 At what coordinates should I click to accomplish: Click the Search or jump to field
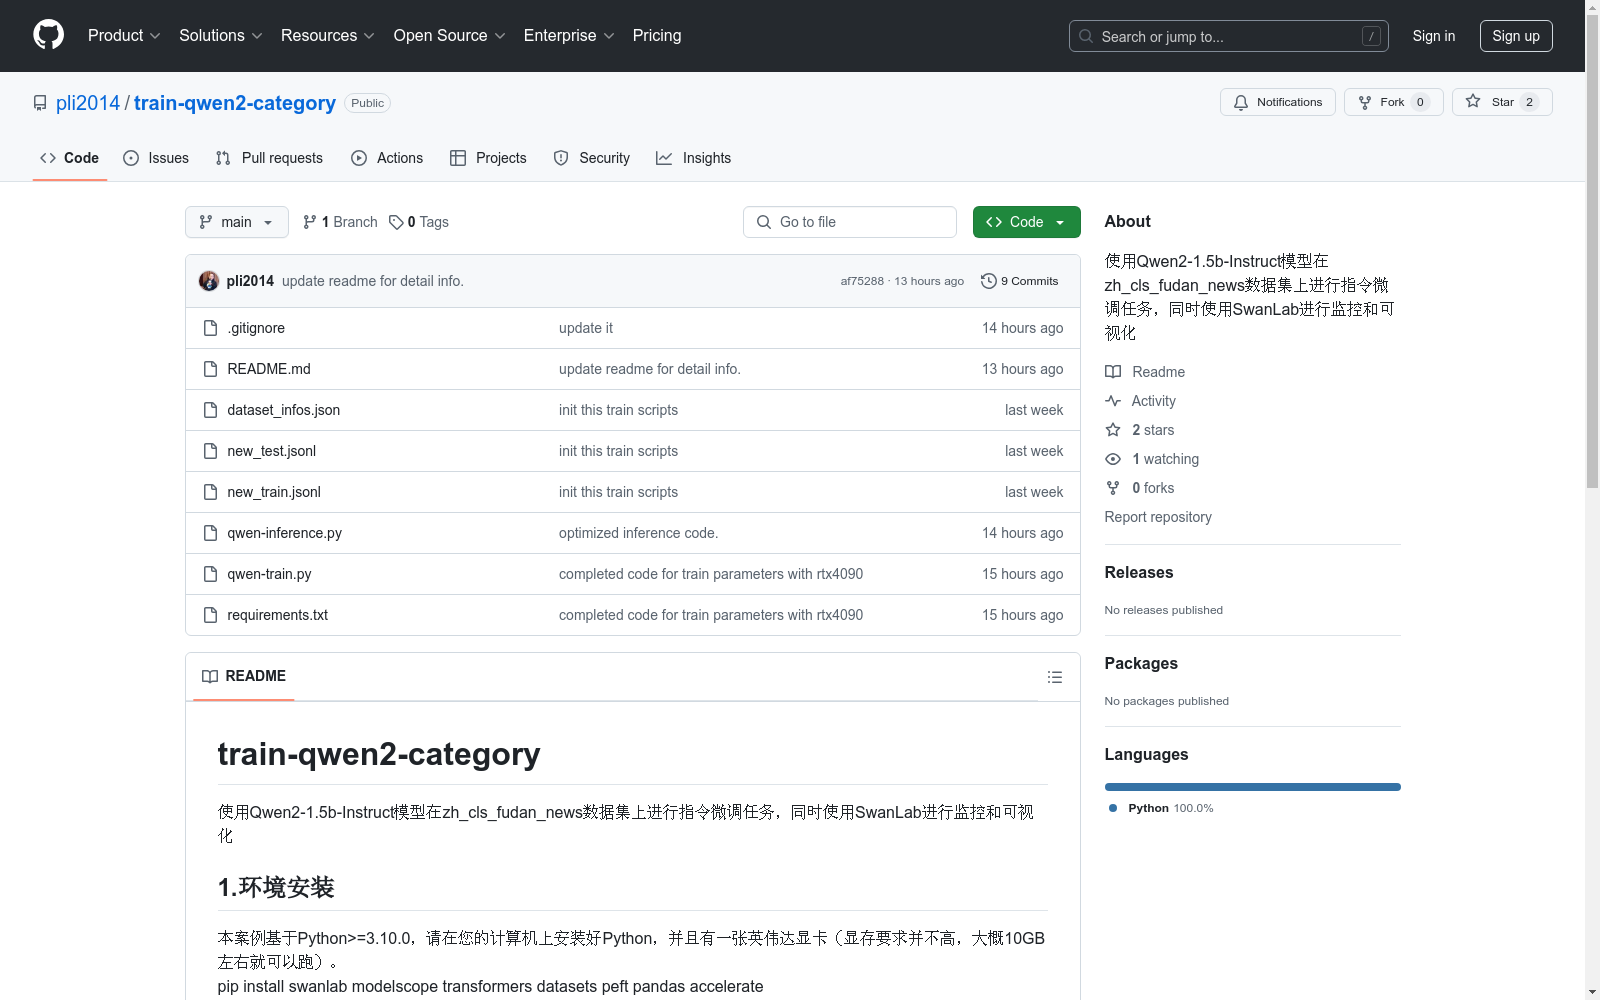pyautogui.click(x=1229, y=36)
